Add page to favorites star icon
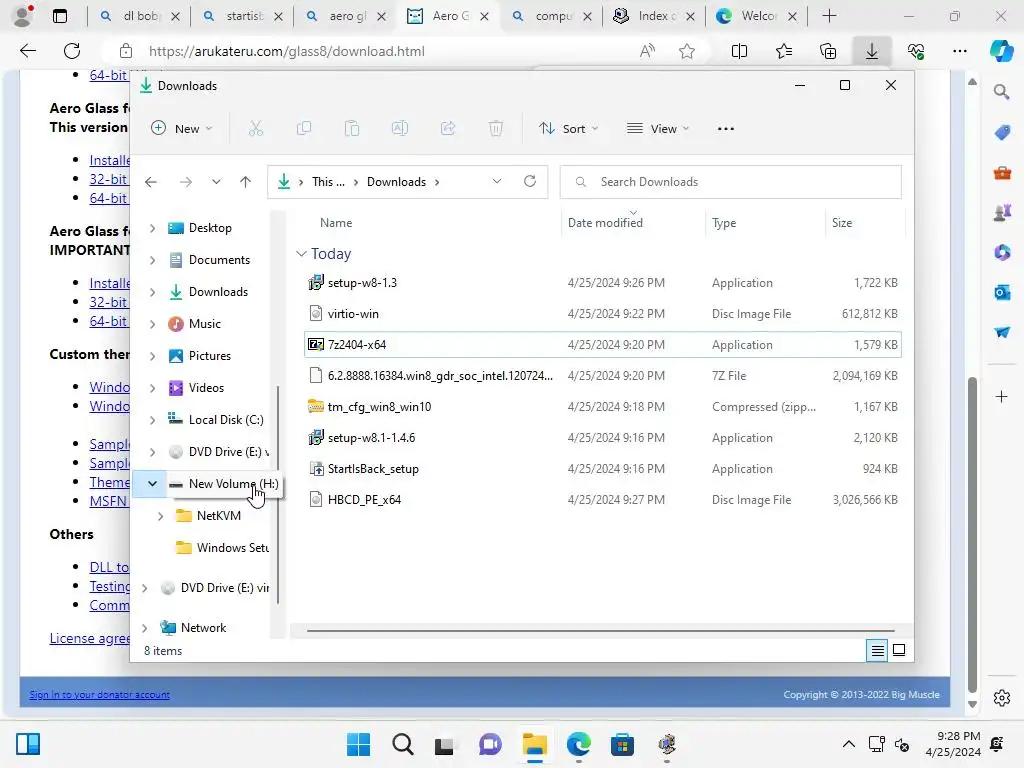 [x=686, y=51]
